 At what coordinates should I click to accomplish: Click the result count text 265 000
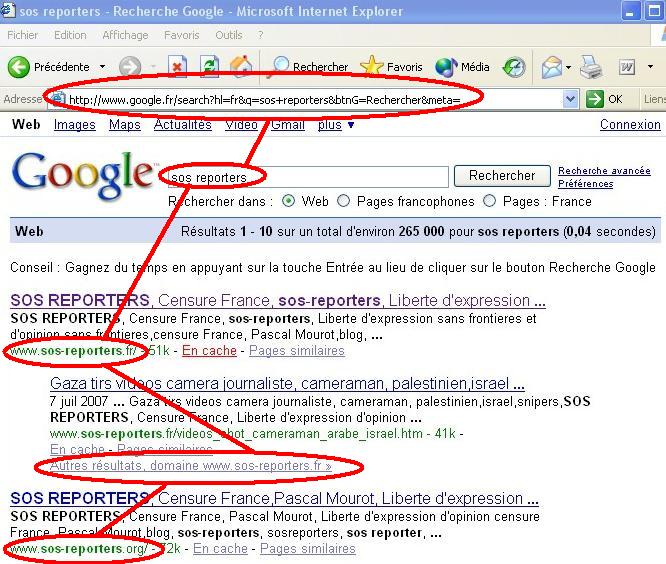pos(421,231)
